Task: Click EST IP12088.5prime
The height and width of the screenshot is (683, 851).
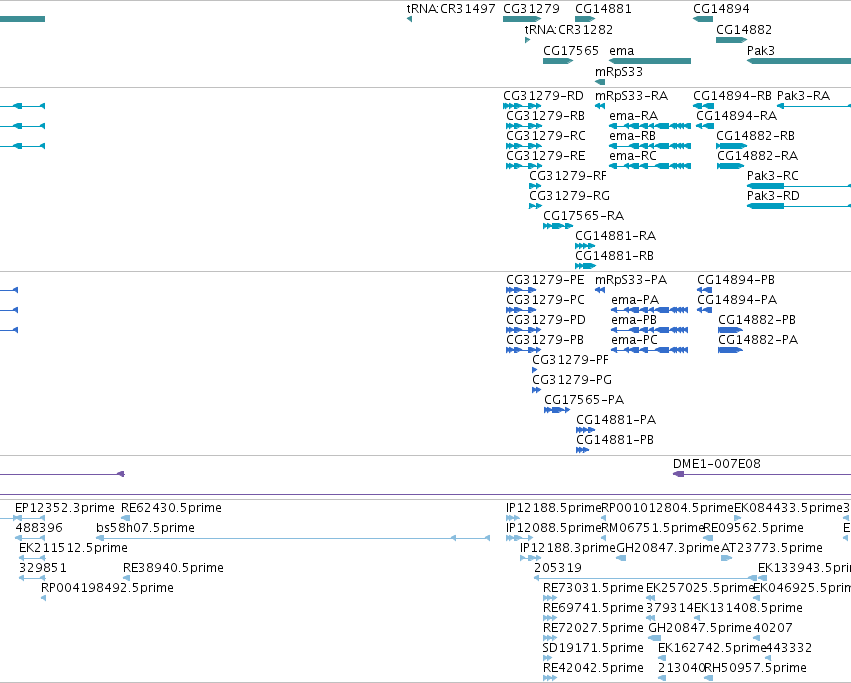Action: point(519,538)
